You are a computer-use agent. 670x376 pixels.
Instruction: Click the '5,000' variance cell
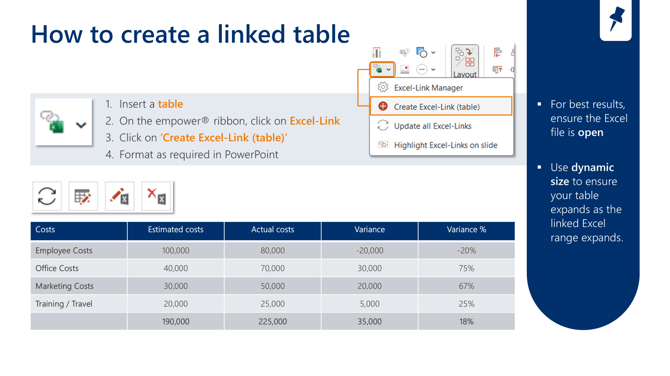coord(370,304)
